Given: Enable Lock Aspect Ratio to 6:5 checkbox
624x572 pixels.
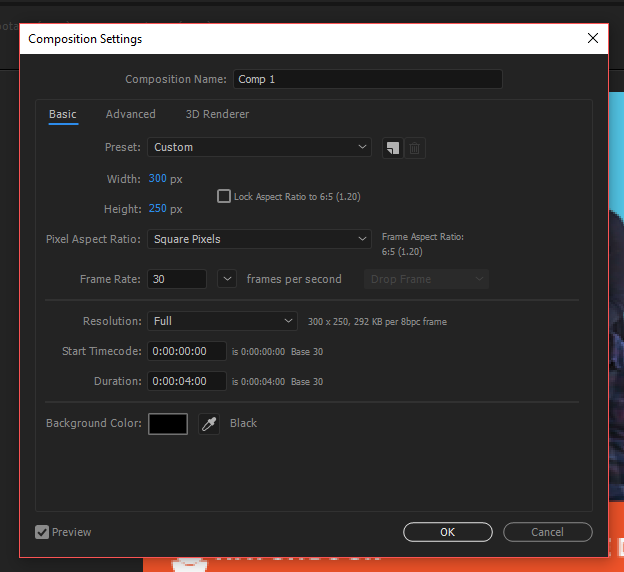Looking at the screenshot, I should point(224,196).
